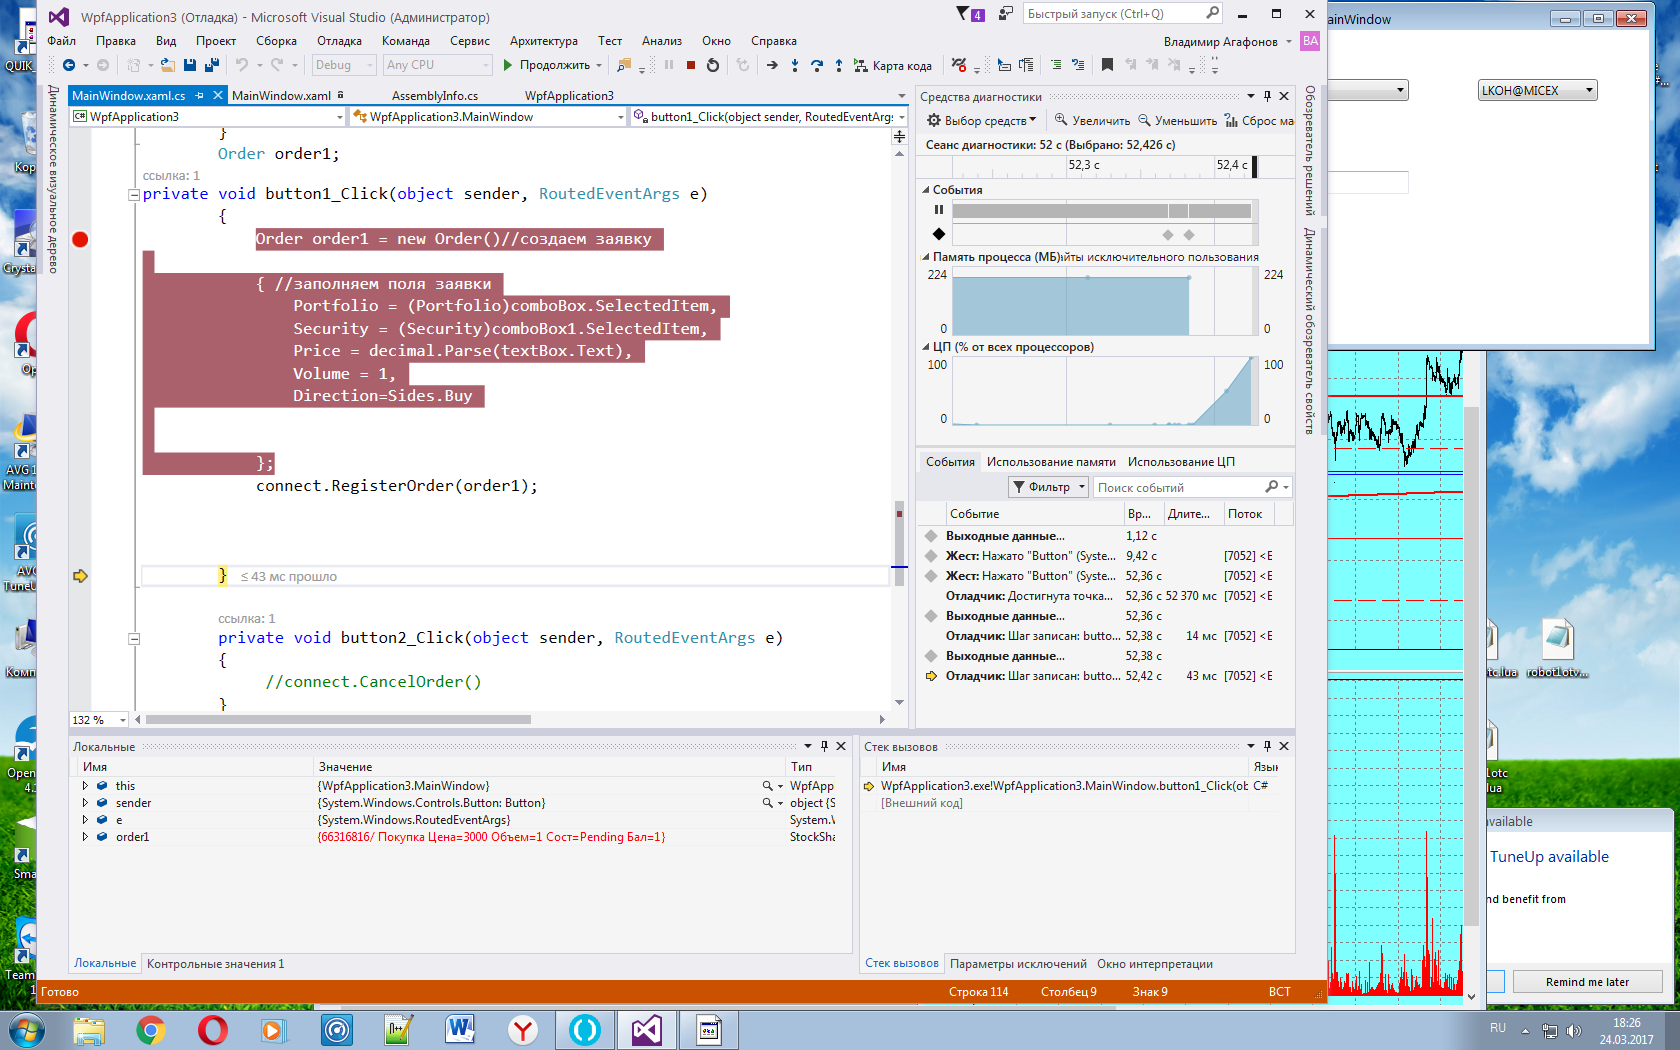Image resolution: width=1680 pixels, height=1050 pixels.
Task: Expand the order1 variable in Locals
Action: coord(85,837)
